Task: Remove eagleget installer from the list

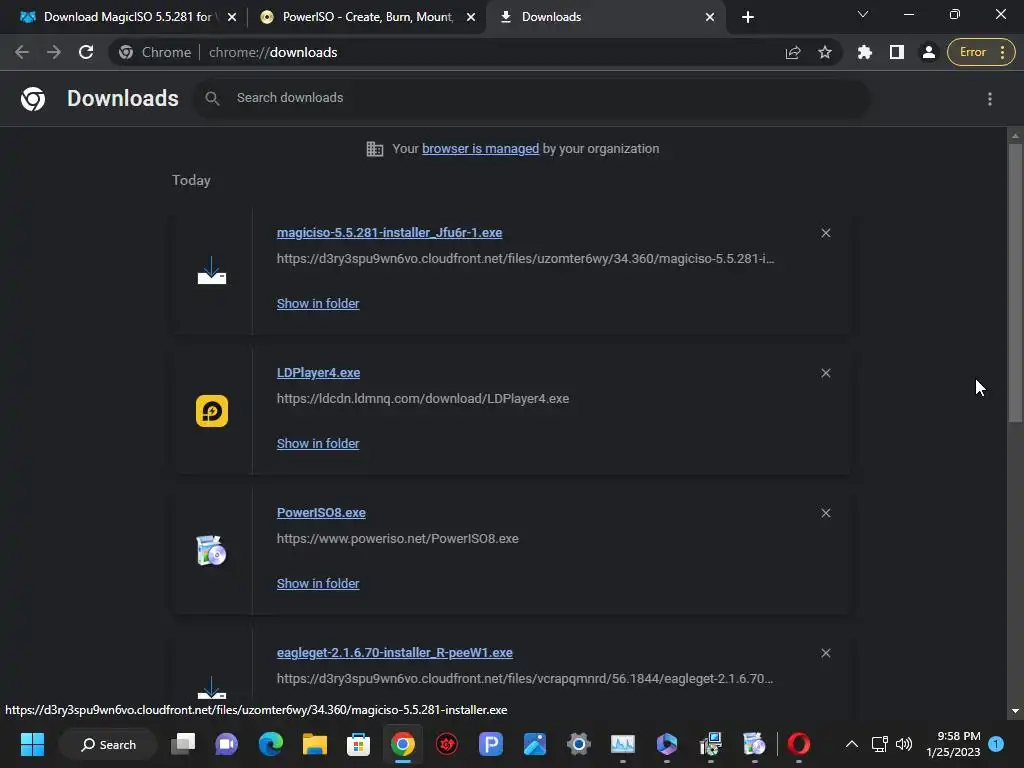Action: 826,653
